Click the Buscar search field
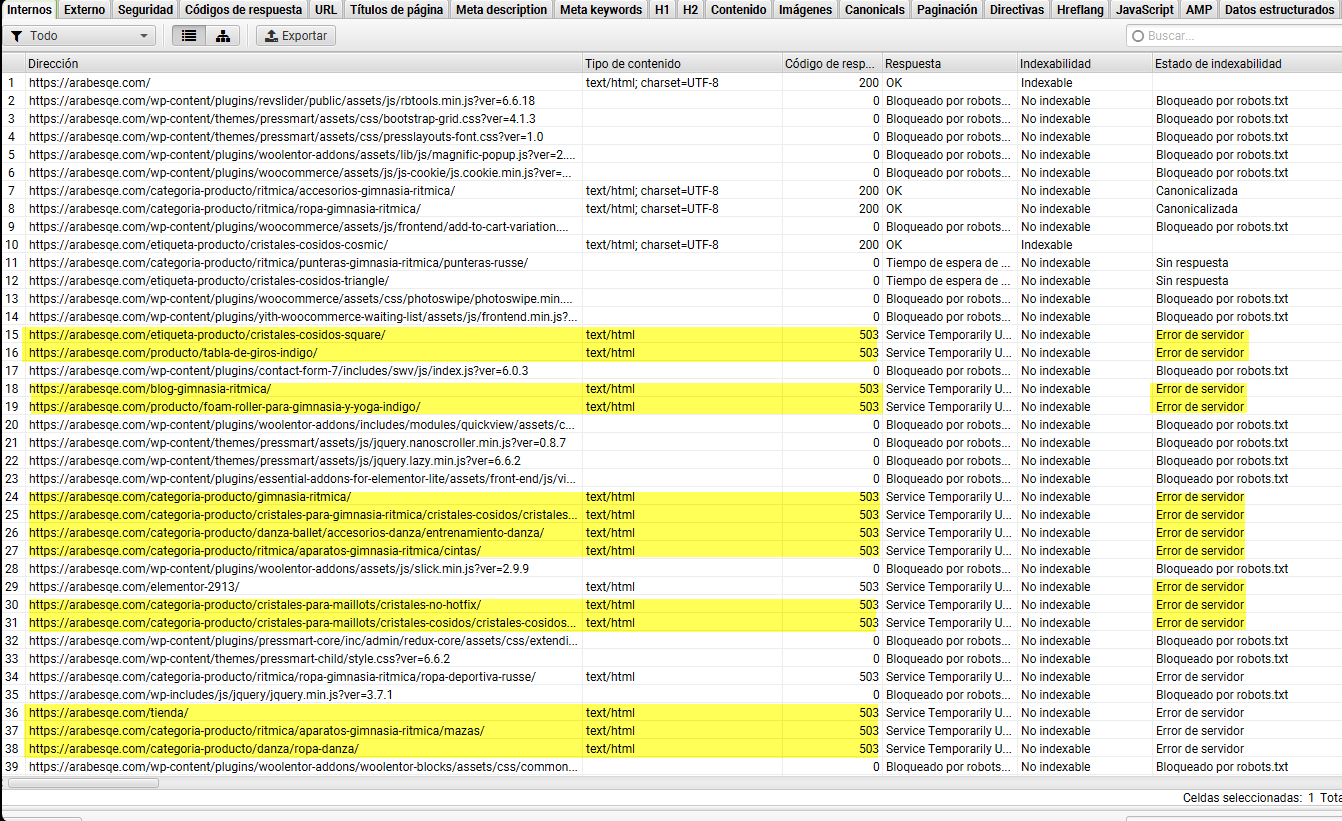 [1235, 35]
